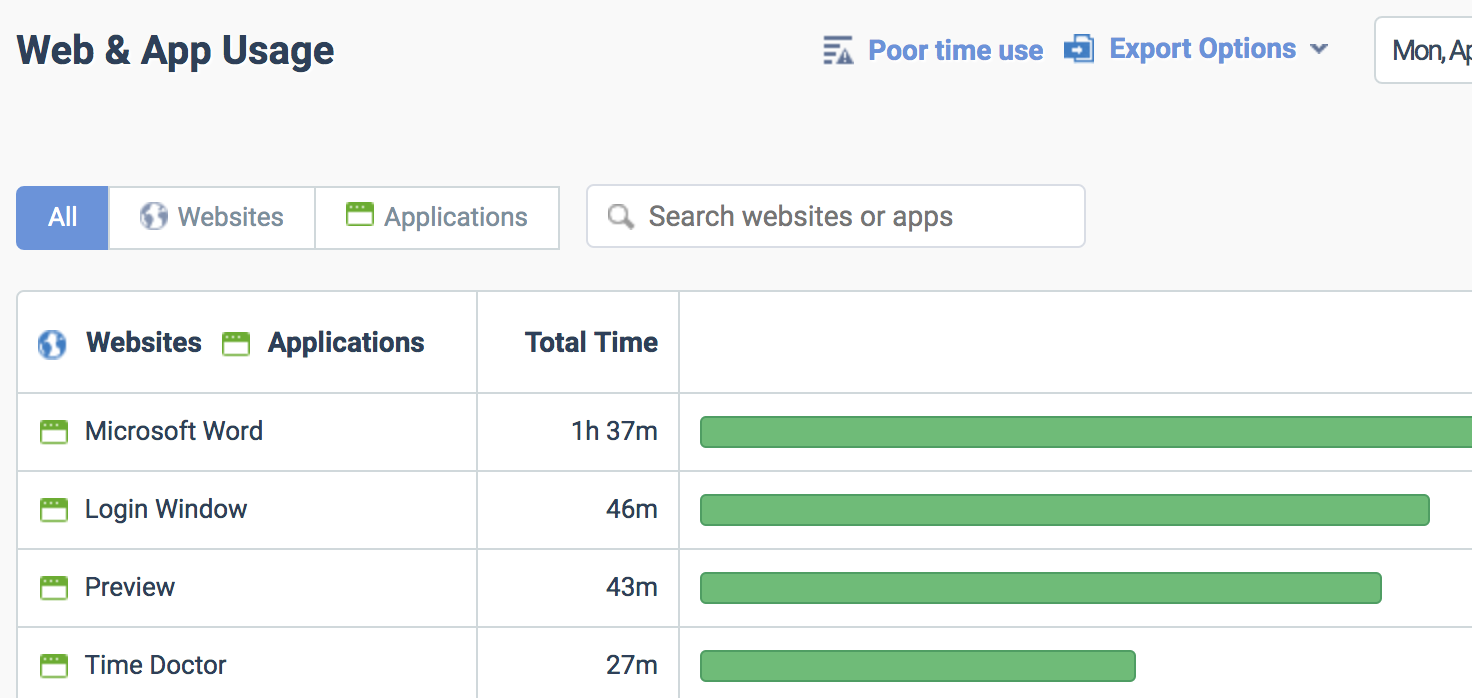The height and width of the screenshot is (698, 1472).
Task: Expand the Export Options chevron arrow
Action: click(x=1319, y=49)
